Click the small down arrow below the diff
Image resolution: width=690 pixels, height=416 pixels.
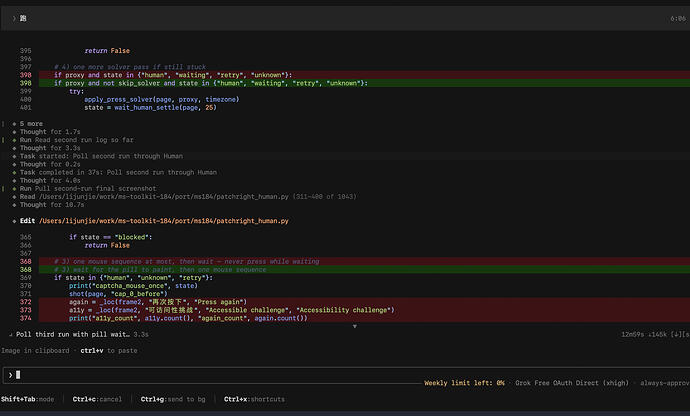tap(355, 327)
